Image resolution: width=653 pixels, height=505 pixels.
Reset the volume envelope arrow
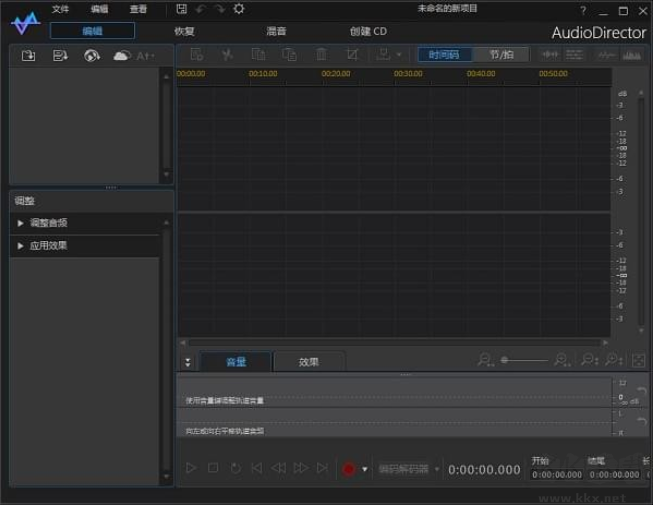click(642, 391)
